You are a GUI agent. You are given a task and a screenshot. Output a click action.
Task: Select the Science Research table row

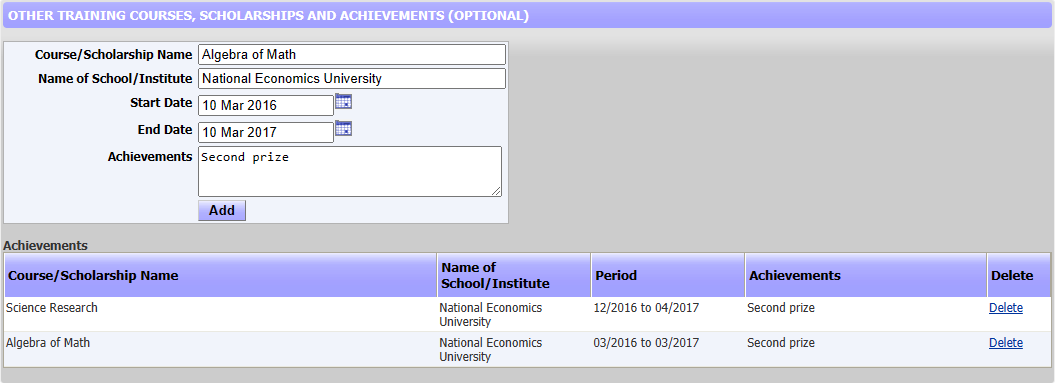[x=527, y=314]
